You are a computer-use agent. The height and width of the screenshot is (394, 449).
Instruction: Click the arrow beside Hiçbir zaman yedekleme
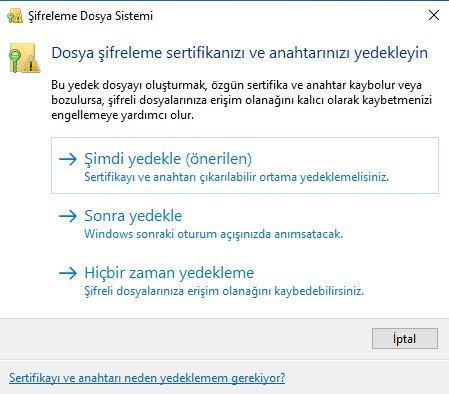coord(68,273)
